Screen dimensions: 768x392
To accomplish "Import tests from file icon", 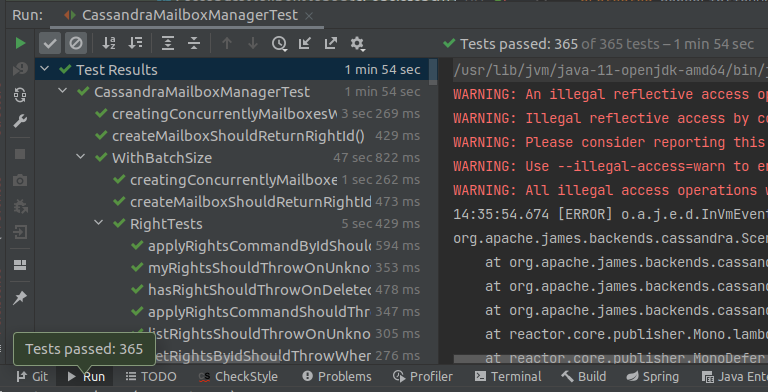I will click(305, 43).
